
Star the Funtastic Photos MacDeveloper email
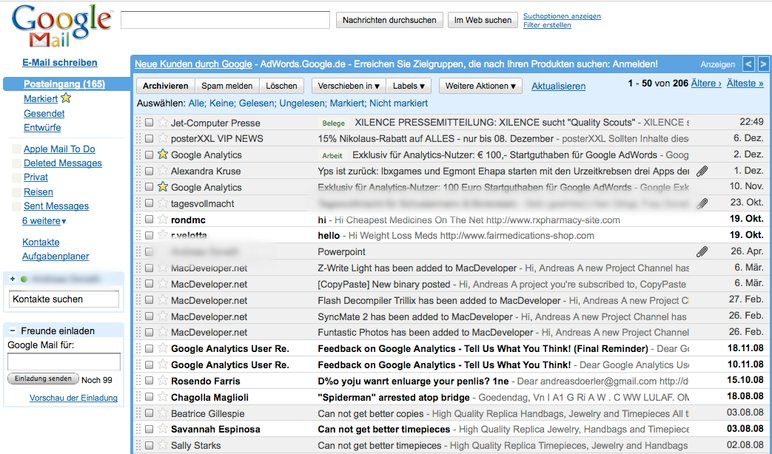click(163, 332)
